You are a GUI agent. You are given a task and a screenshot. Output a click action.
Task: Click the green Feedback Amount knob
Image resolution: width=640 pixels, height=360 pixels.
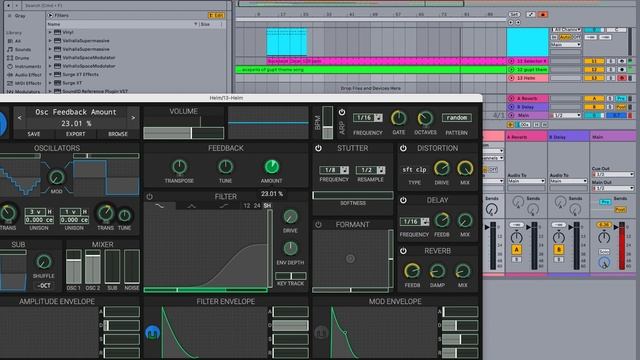pos(271,167)
